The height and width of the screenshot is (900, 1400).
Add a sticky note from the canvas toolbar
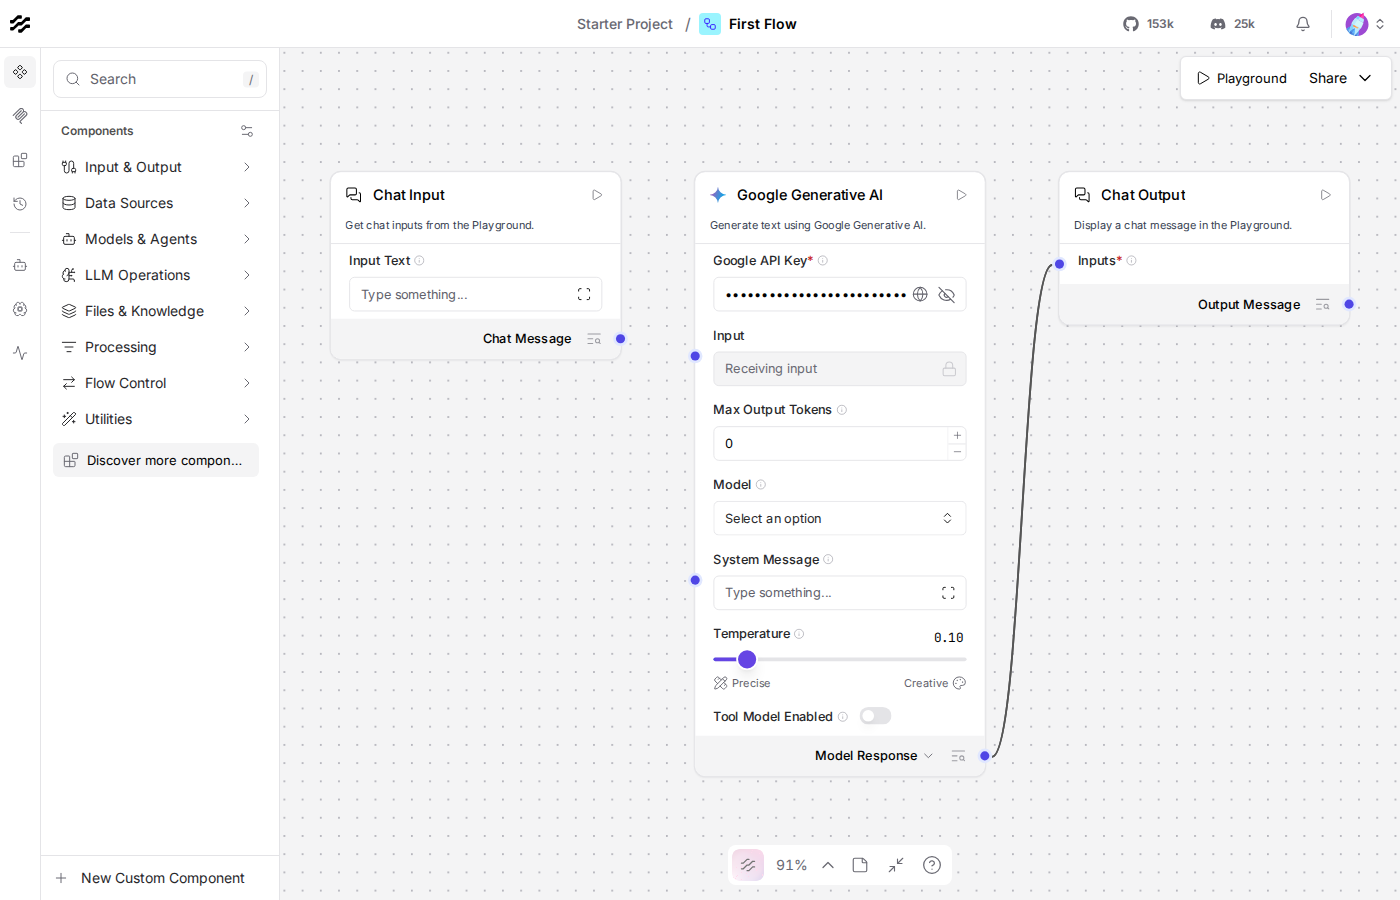pos(860,865)
